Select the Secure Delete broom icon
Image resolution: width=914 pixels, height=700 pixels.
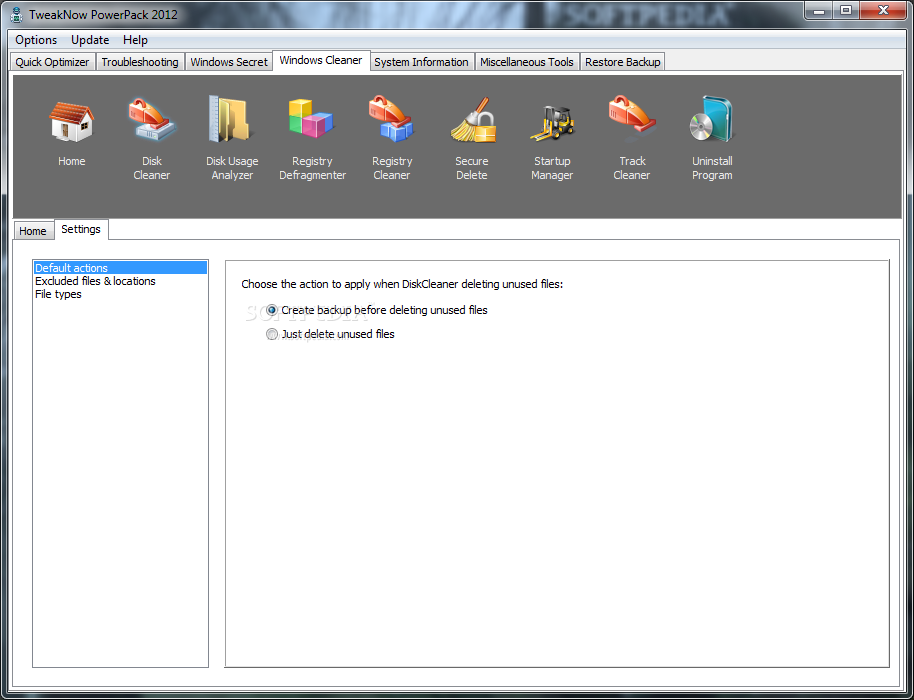pyautogui.click(x=473, y=120)
